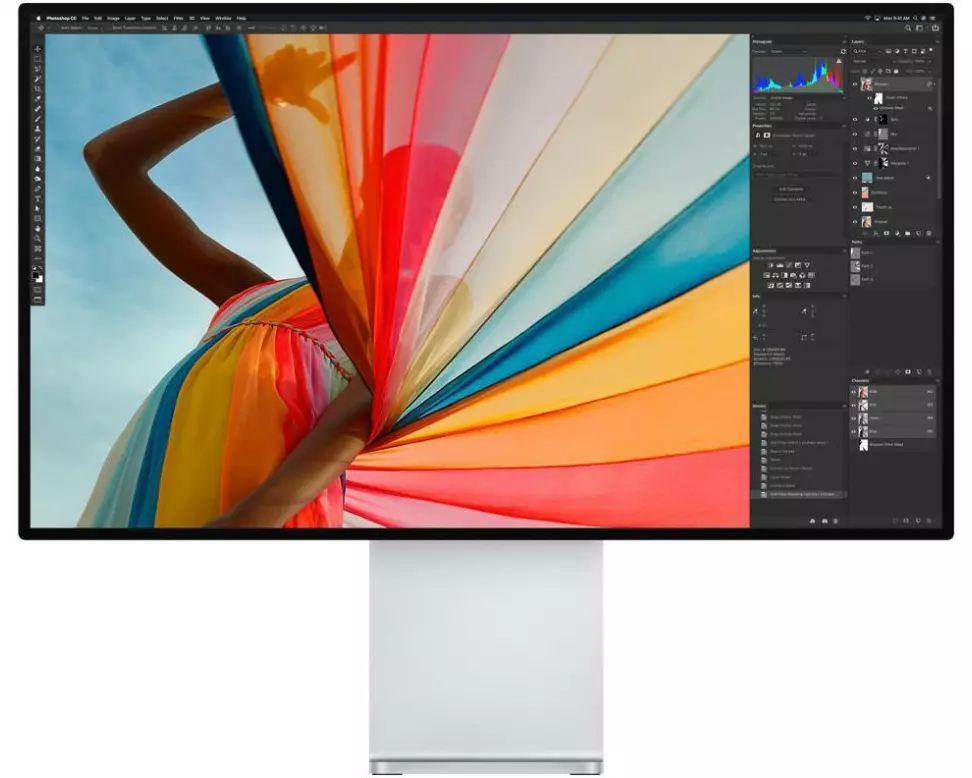The height and width of the screenshot is (778, 972).
Task: Select the Hand tool
Action: [38, 228]
